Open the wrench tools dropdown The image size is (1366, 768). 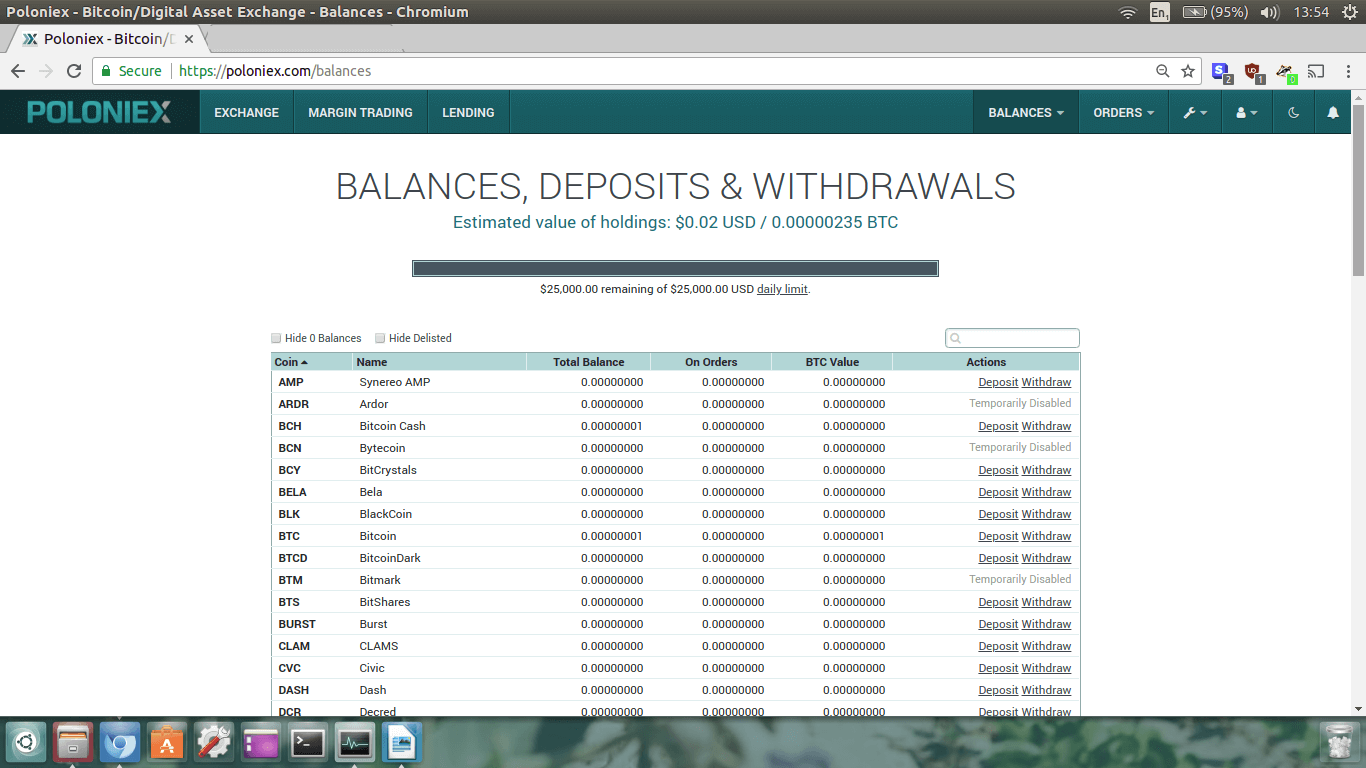pyautogui.click(x=1195, y=112)
